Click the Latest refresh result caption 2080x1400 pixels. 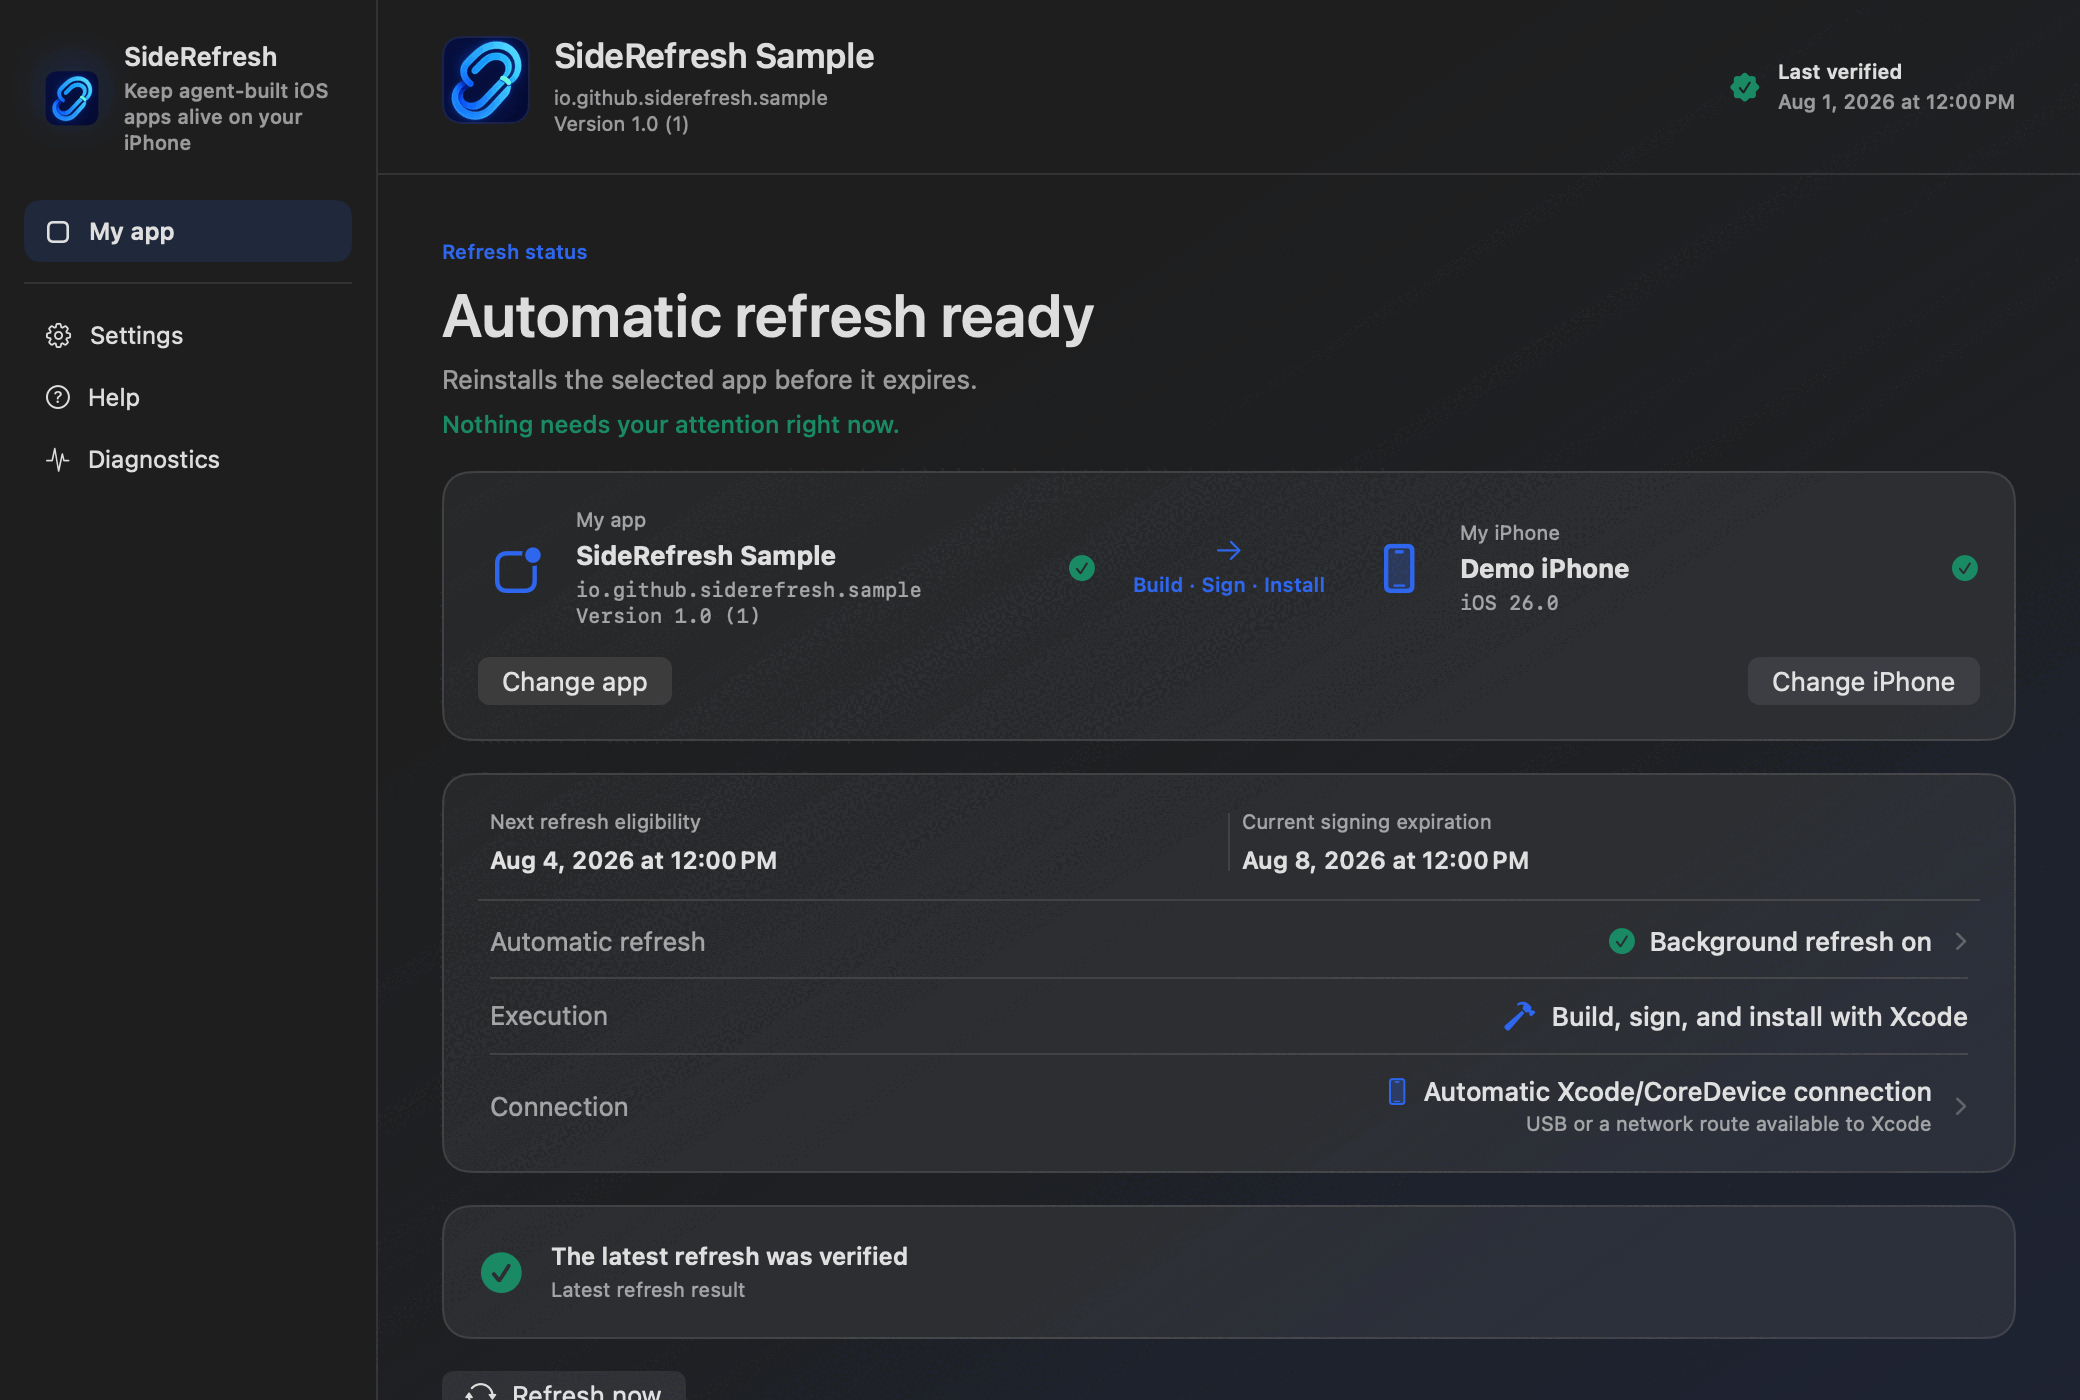click(x=648, y=1290)
